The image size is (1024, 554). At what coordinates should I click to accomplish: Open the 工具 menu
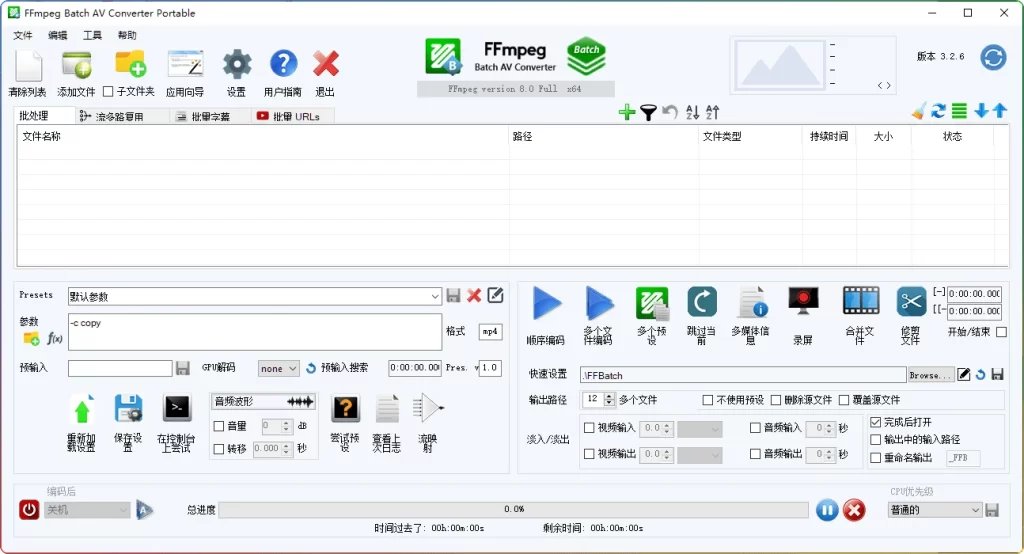92,35
